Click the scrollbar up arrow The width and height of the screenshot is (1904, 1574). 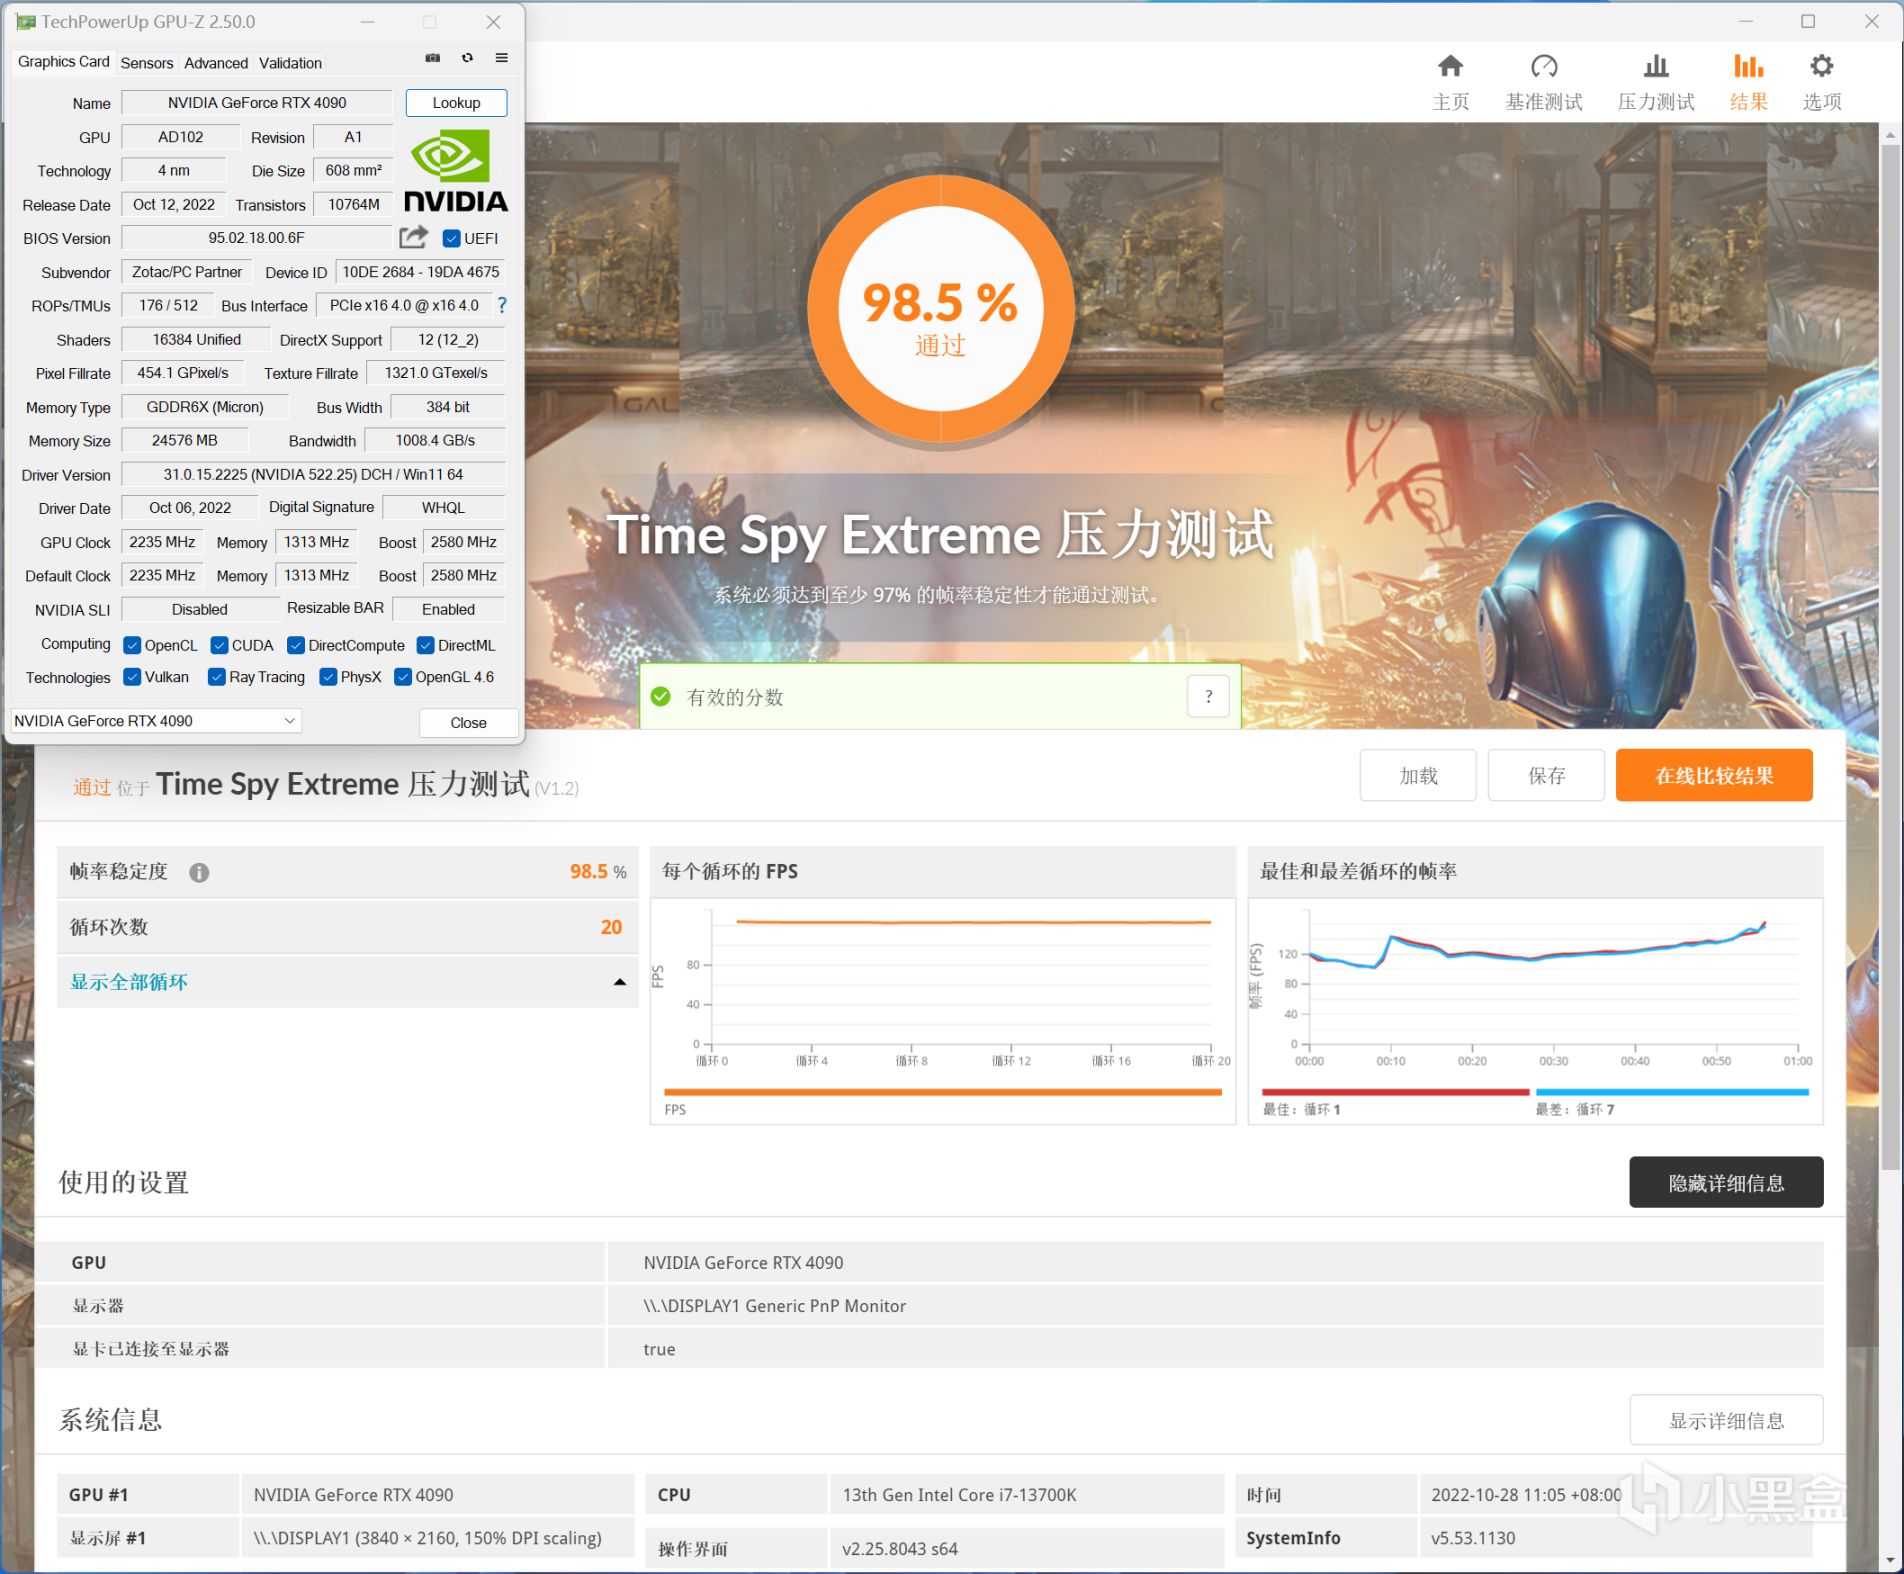(x=1890, y=134)
